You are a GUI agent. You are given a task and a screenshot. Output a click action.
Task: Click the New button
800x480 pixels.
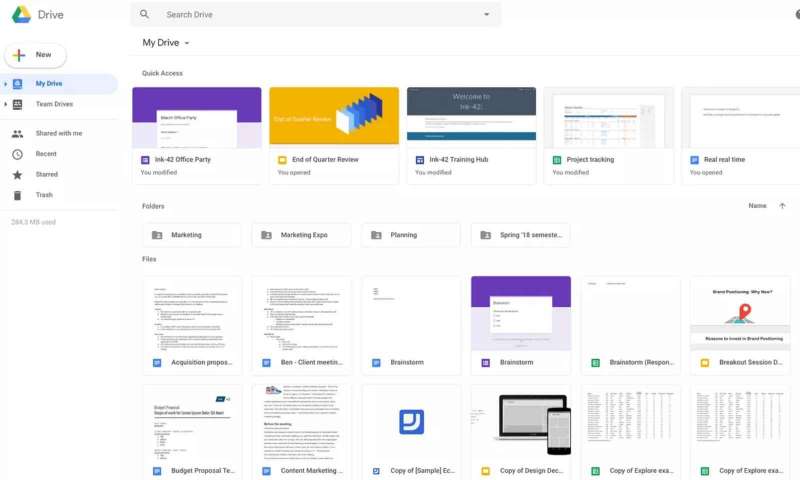(36, 55)
